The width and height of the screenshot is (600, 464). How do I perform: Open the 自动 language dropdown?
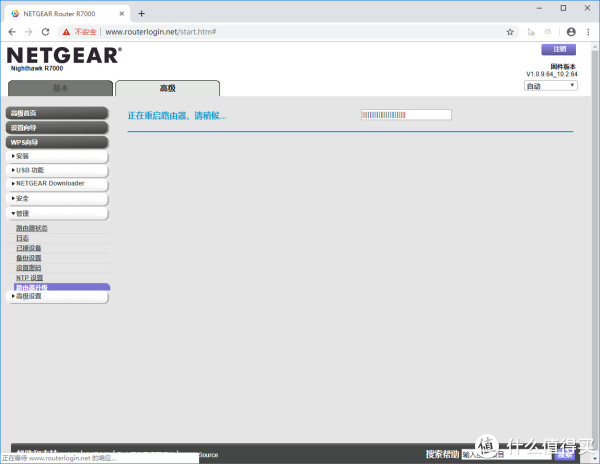(551, 86)
